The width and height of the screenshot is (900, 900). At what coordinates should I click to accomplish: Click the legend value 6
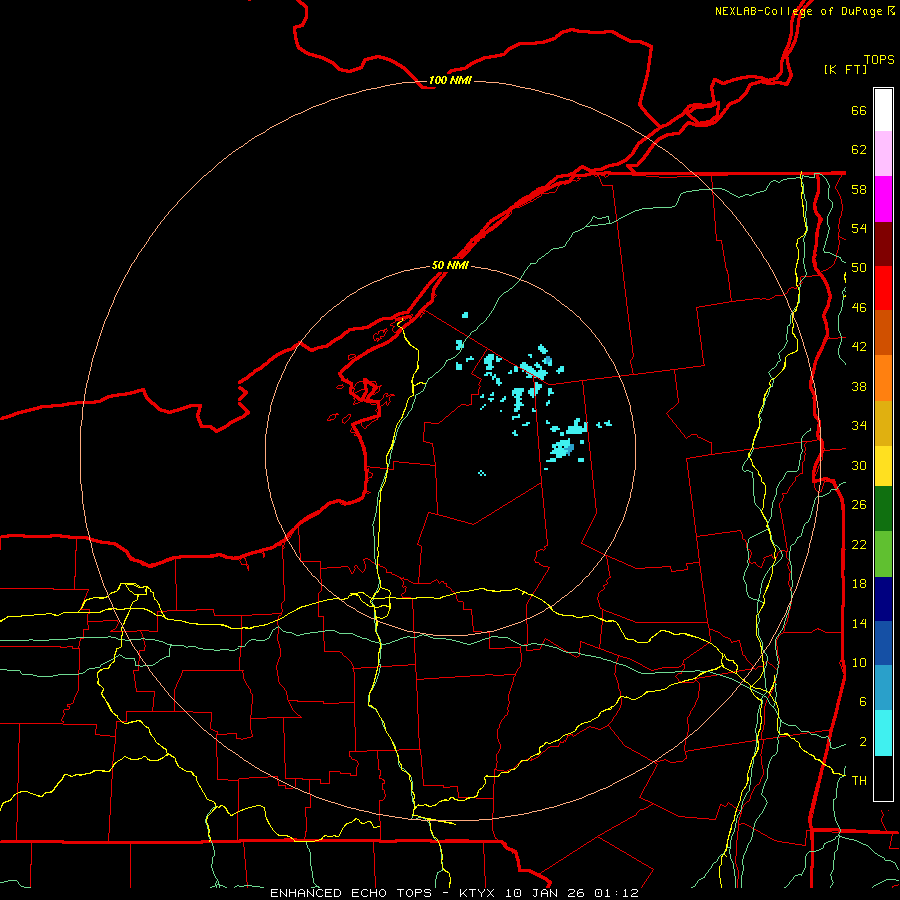coord(862,702)
